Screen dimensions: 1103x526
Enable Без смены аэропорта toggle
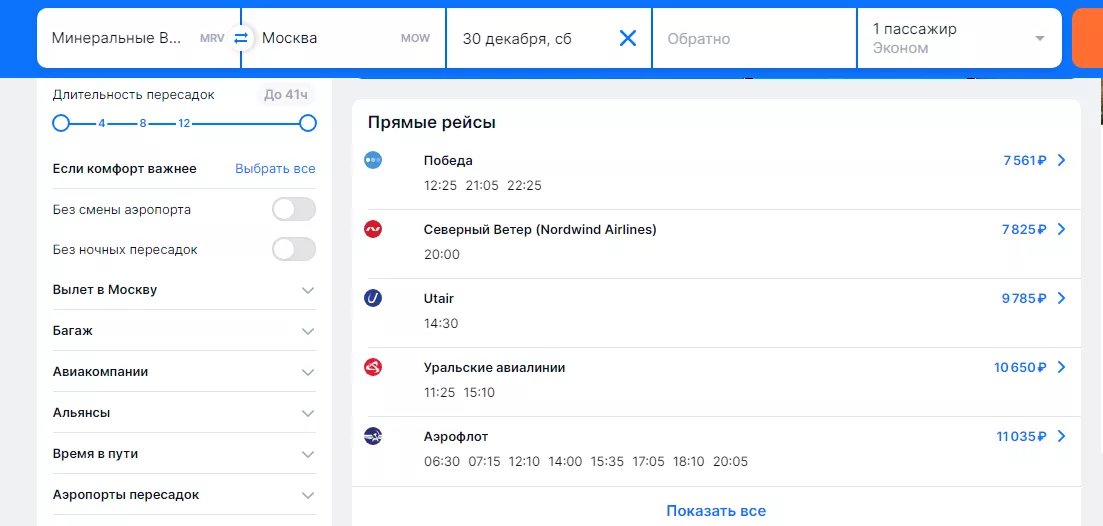pyautogui.click(x=294, y=209)
